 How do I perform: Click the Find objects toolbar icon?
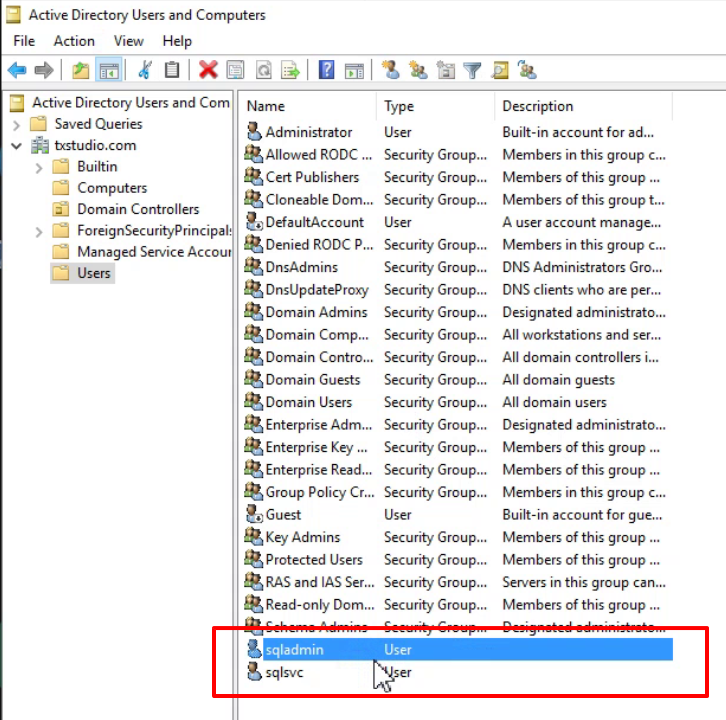click(x=500, y=70)
